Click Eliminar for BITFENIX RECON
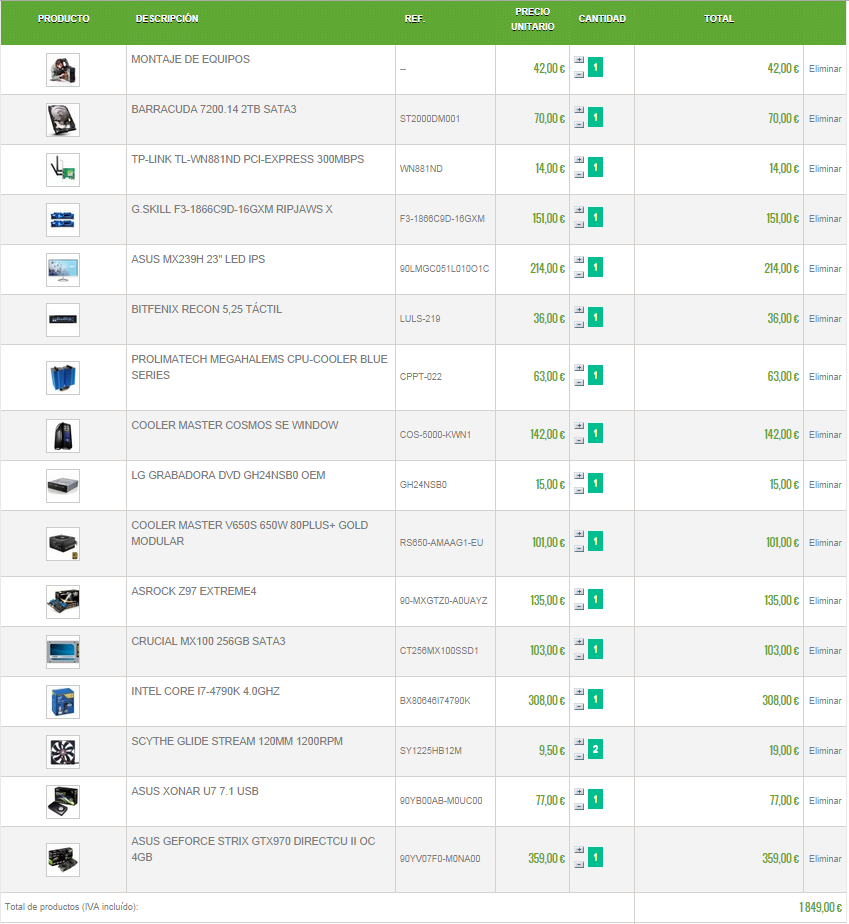 click(x=825, y=319)
